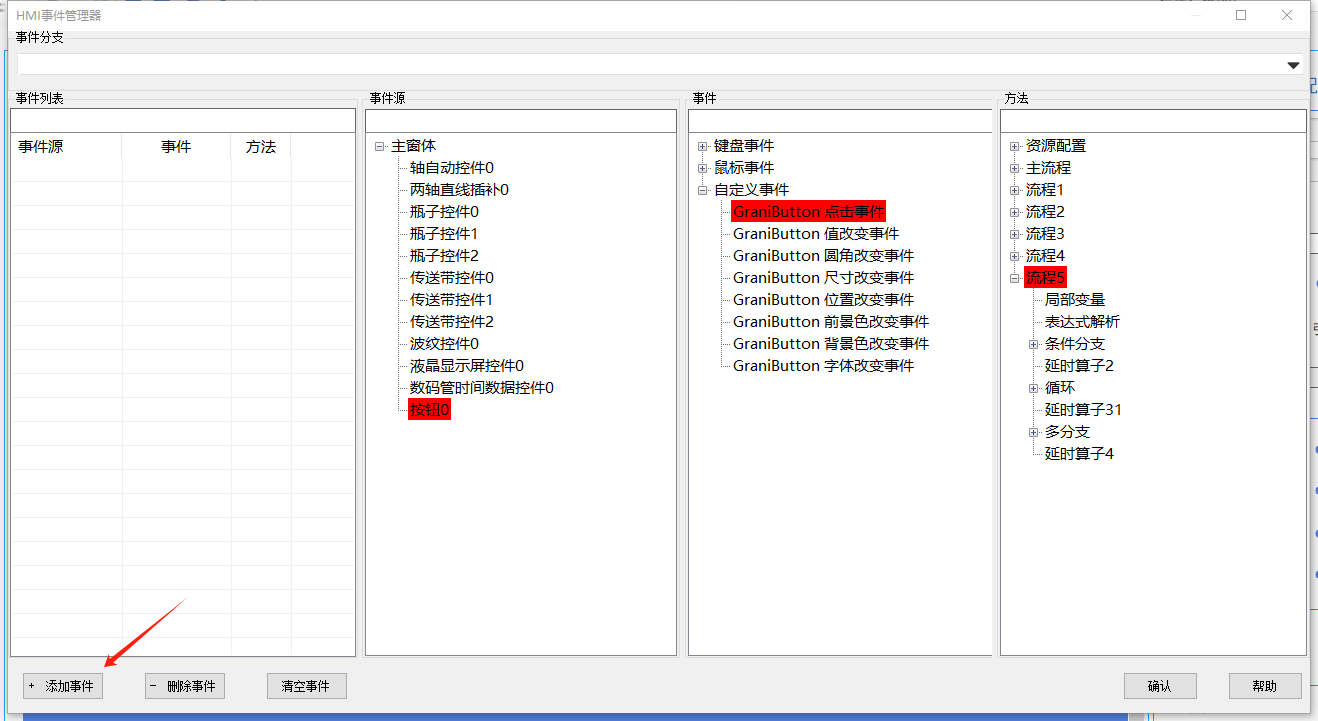The height and width of the screenshot is (721, 1318).
Task: Expand the 流程3 node
Action: click(x=1015, y=234)
